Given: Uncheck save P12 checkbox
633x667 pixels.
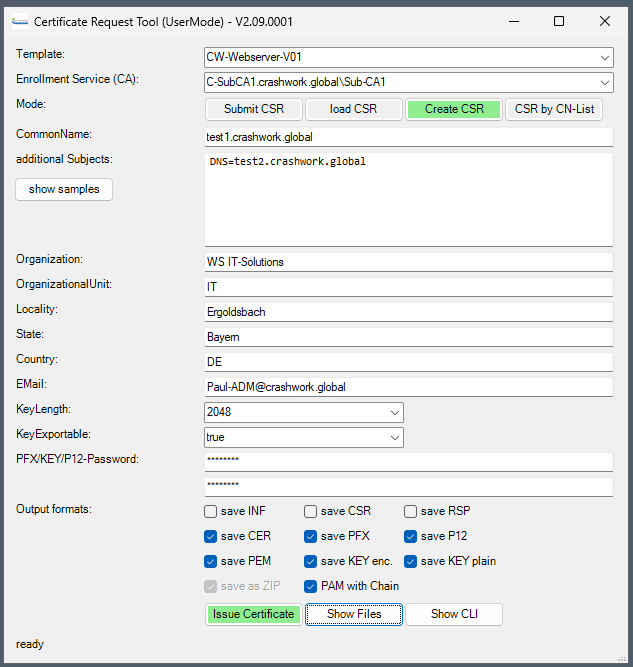Looking at the screenshot, I should point(411,536).
